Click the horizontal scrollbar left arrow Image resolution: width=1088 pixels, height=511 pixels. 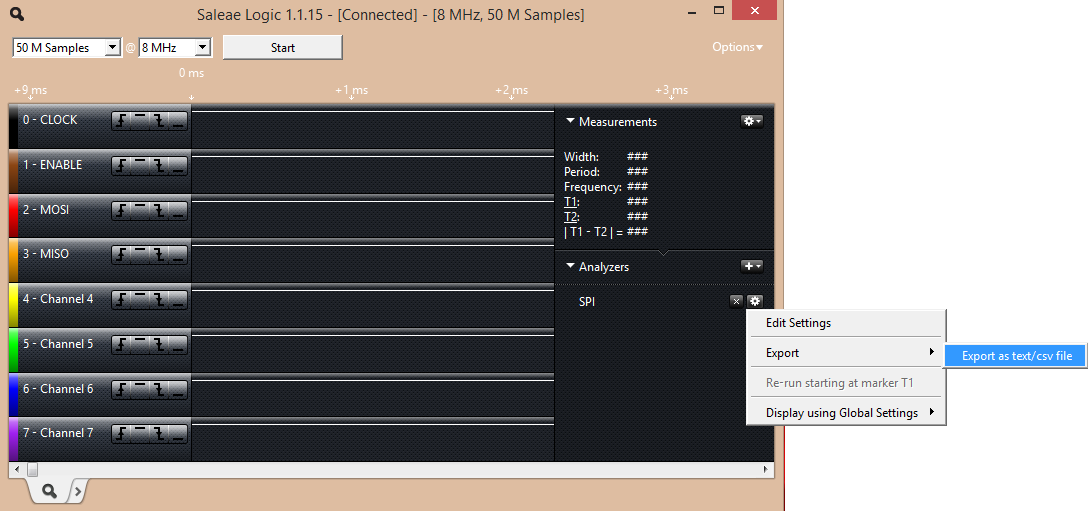pyautogui.click(x=16, y=469)
